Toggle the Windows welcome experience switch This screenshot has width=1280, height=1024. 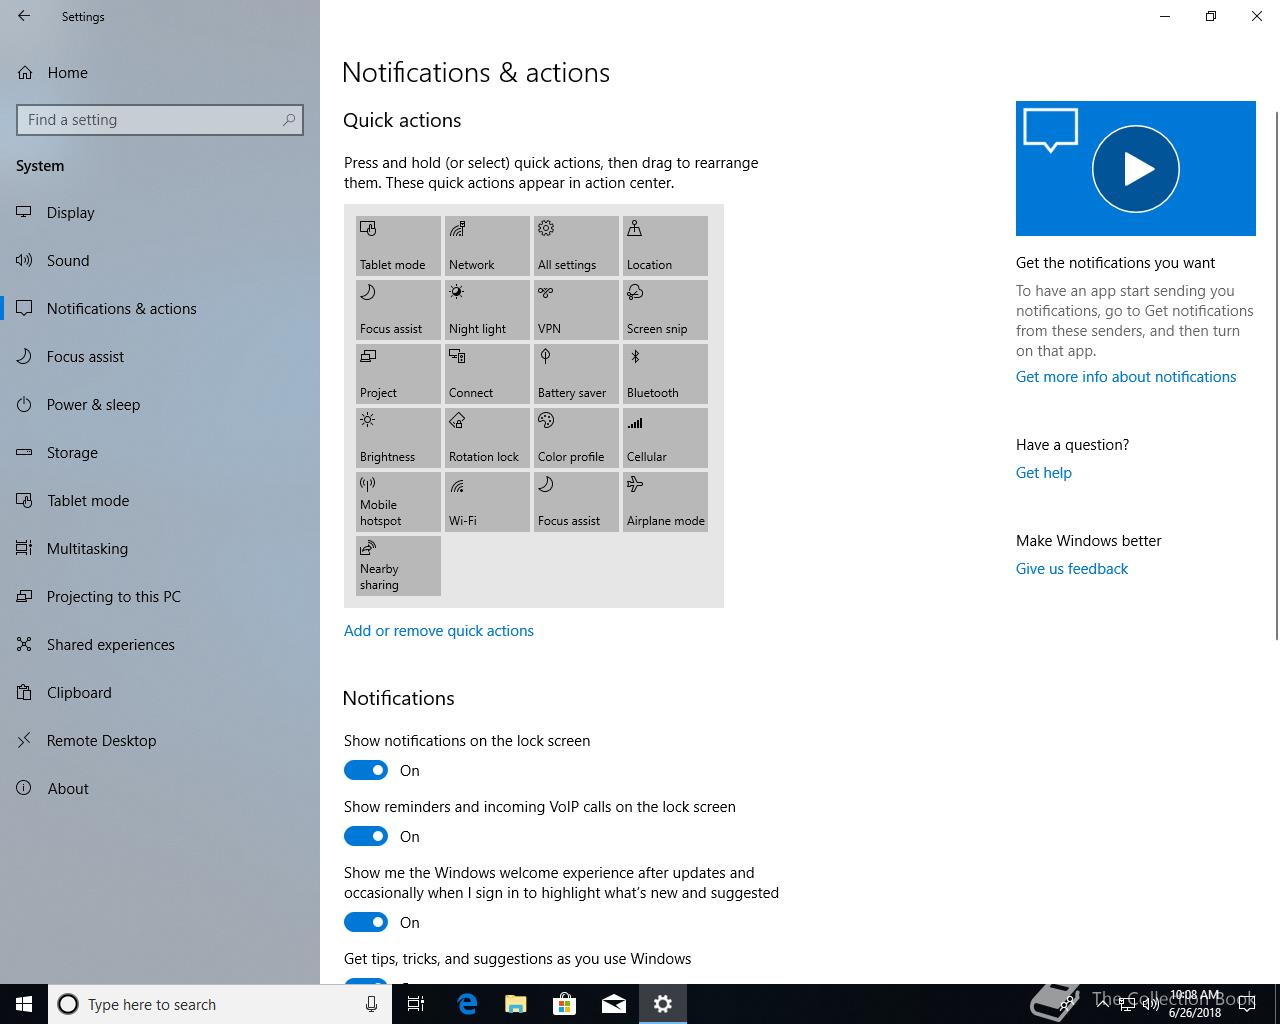pyautogui.click(x=366, y=922)
